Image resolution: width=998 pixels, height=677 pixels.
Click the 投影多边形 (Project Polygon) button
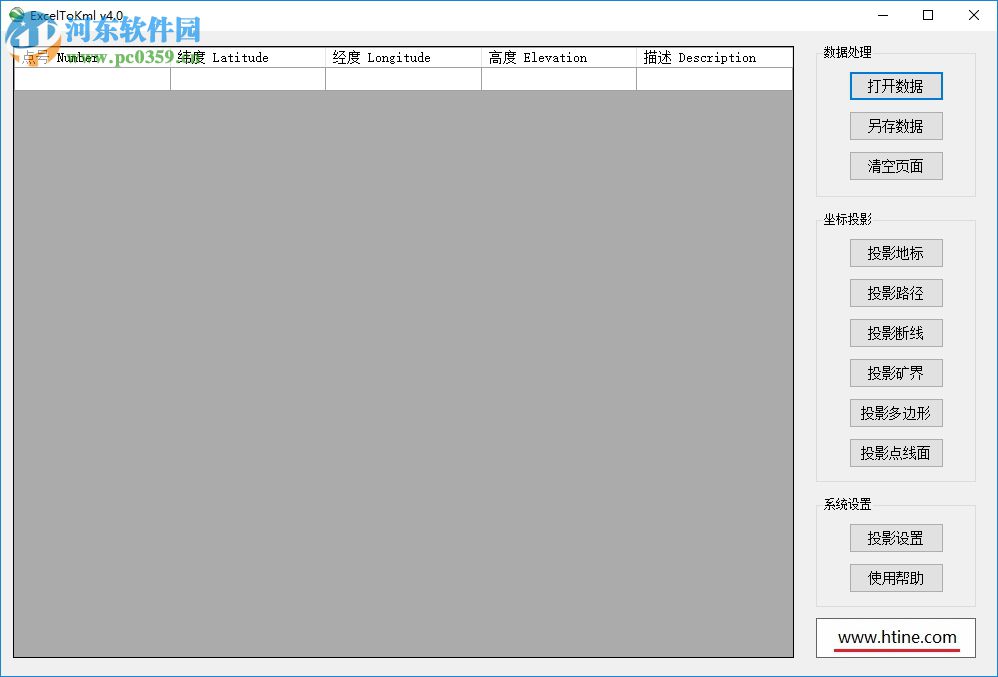(x=895, y=413)
